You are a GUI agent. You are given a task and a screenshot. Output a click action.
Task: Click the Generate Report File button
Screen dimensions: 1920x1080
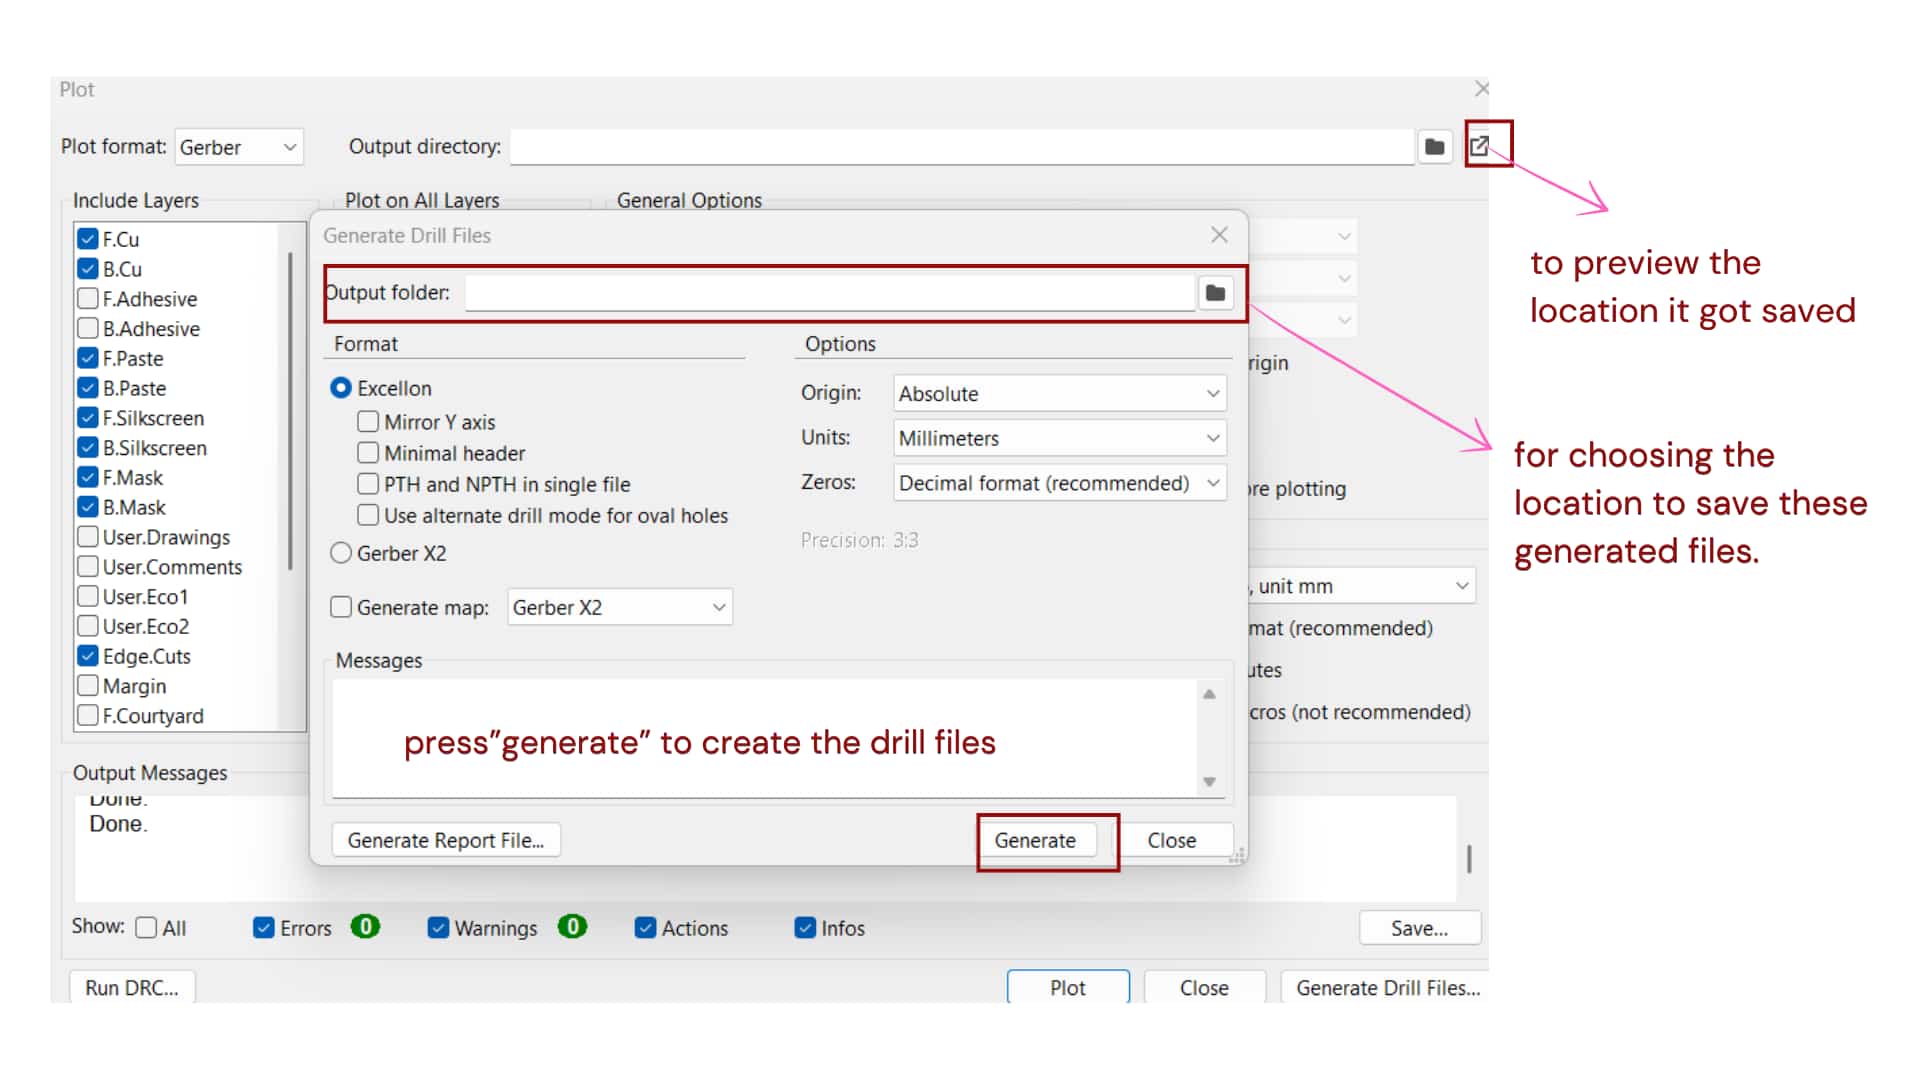(x=446, y=840)
